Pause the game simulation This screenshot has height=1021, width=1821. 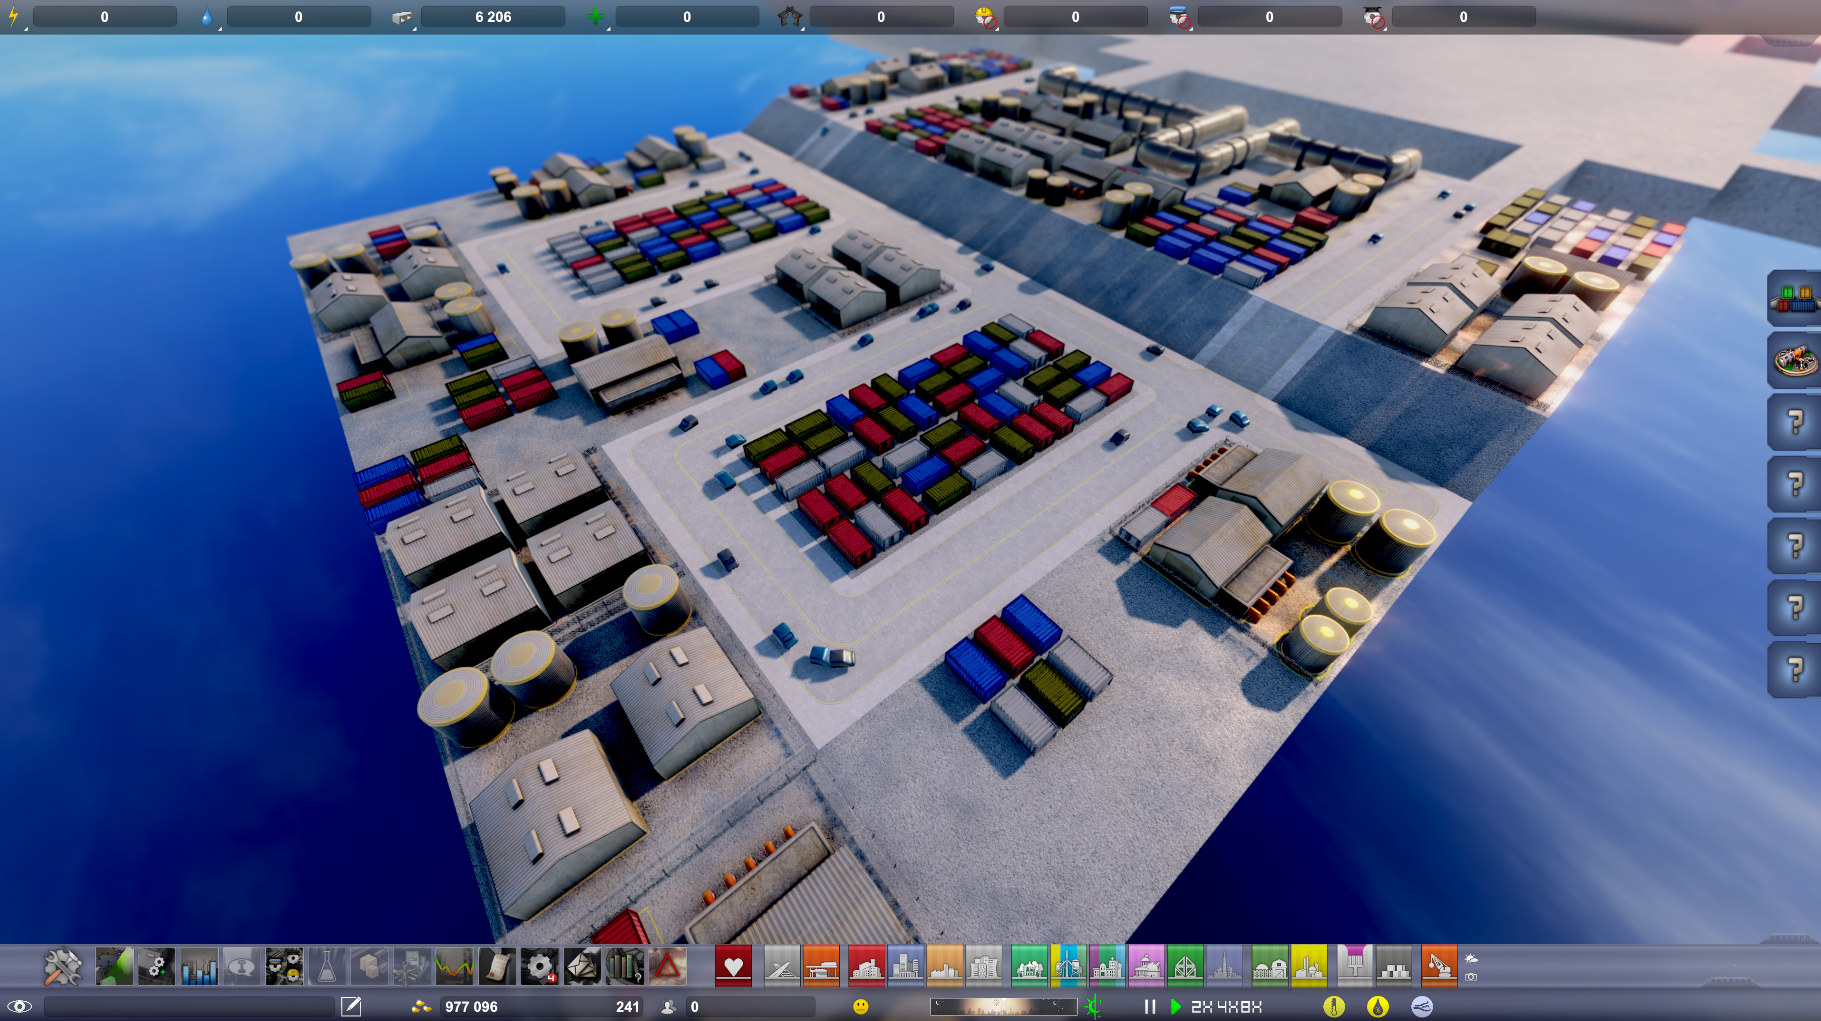[x=1150, y=1006]
